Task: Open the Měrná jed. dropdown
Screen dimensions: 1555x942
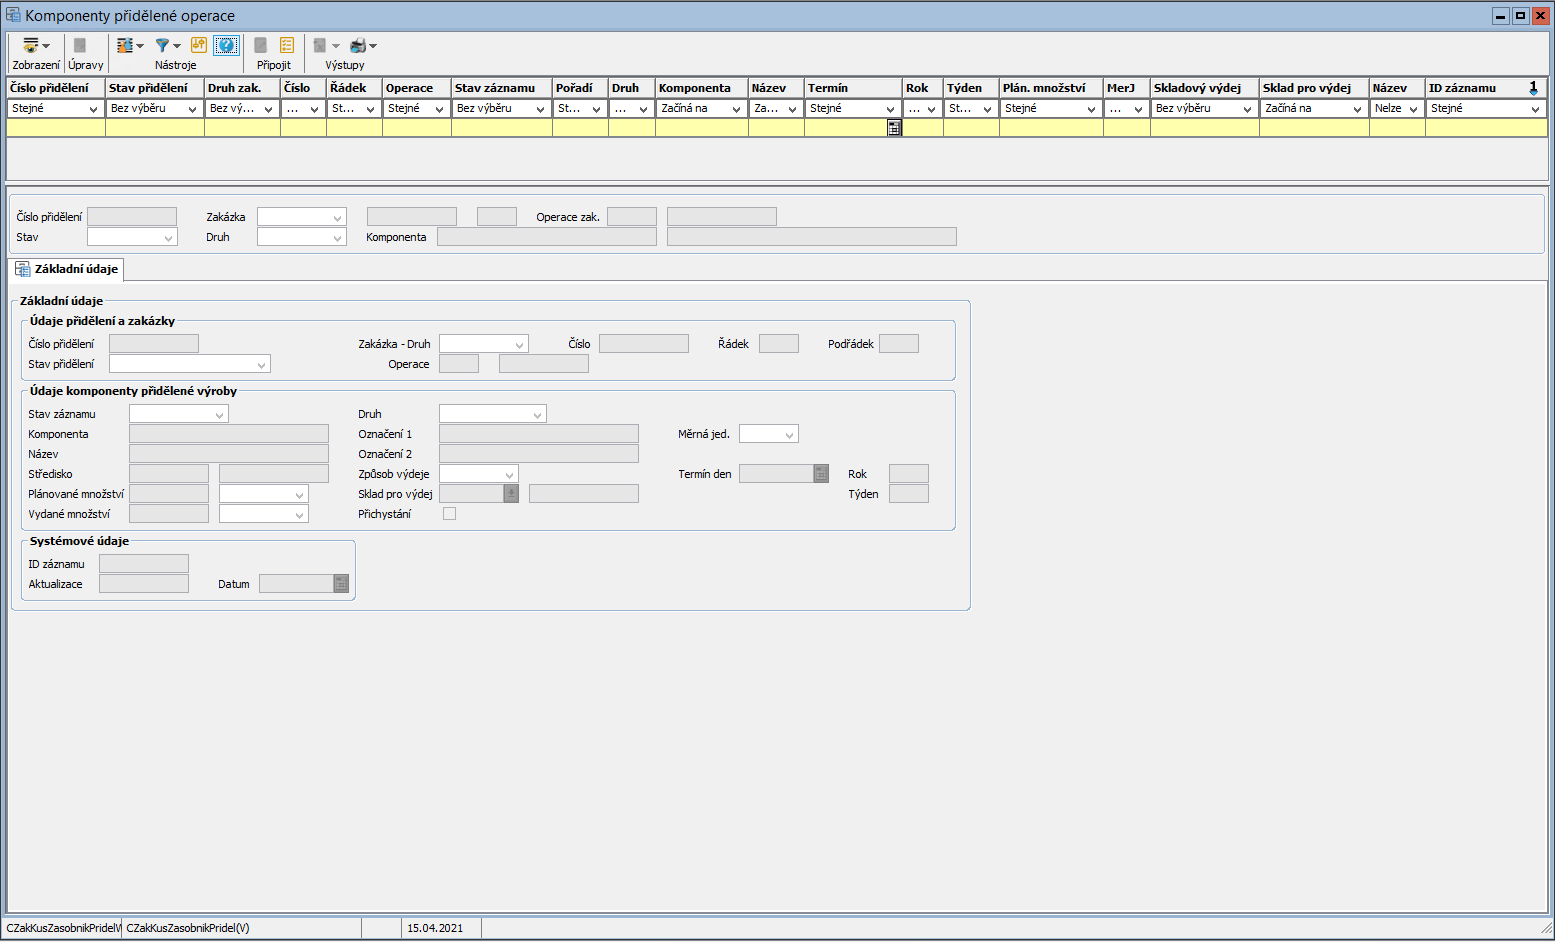Action: [x=789, y=435]
